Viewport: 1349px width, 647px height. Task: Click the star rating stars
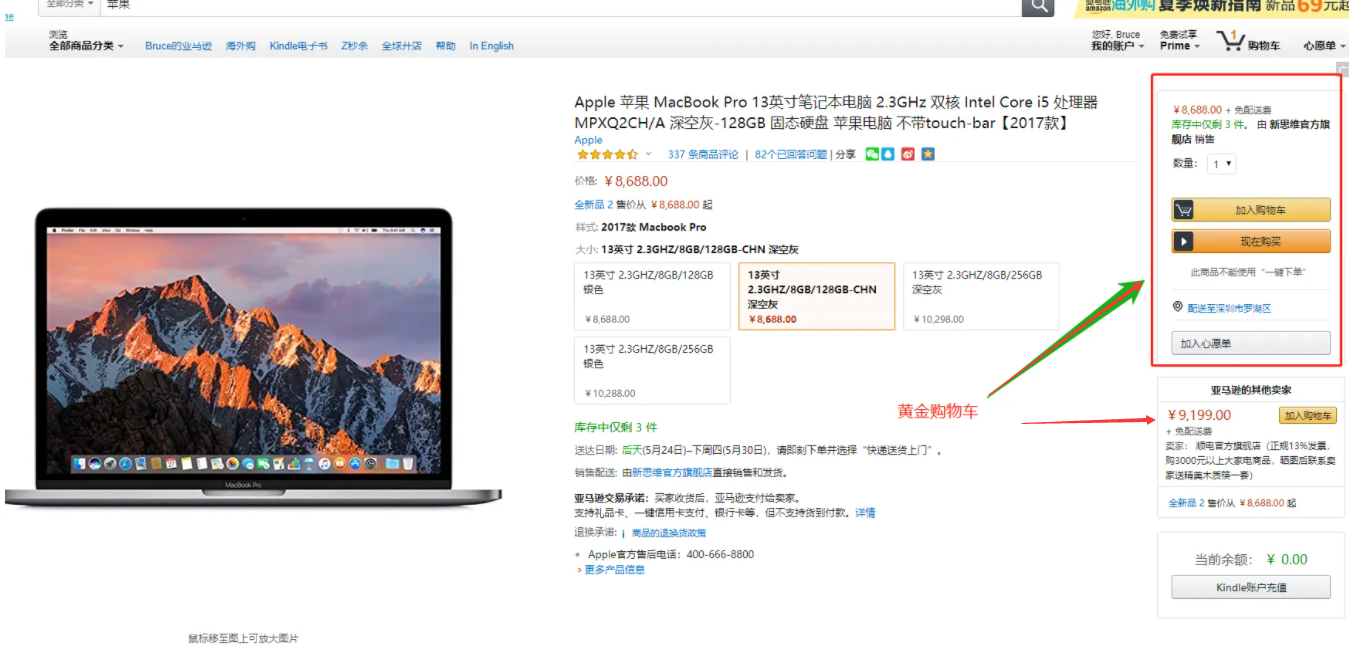[x=607, y=154]
